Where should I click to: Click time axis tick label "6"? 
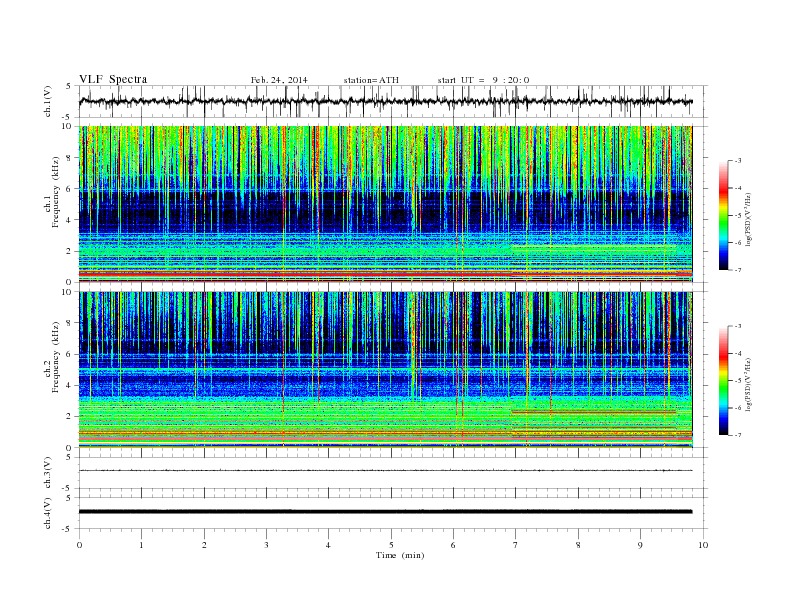[x=454, y=545]
